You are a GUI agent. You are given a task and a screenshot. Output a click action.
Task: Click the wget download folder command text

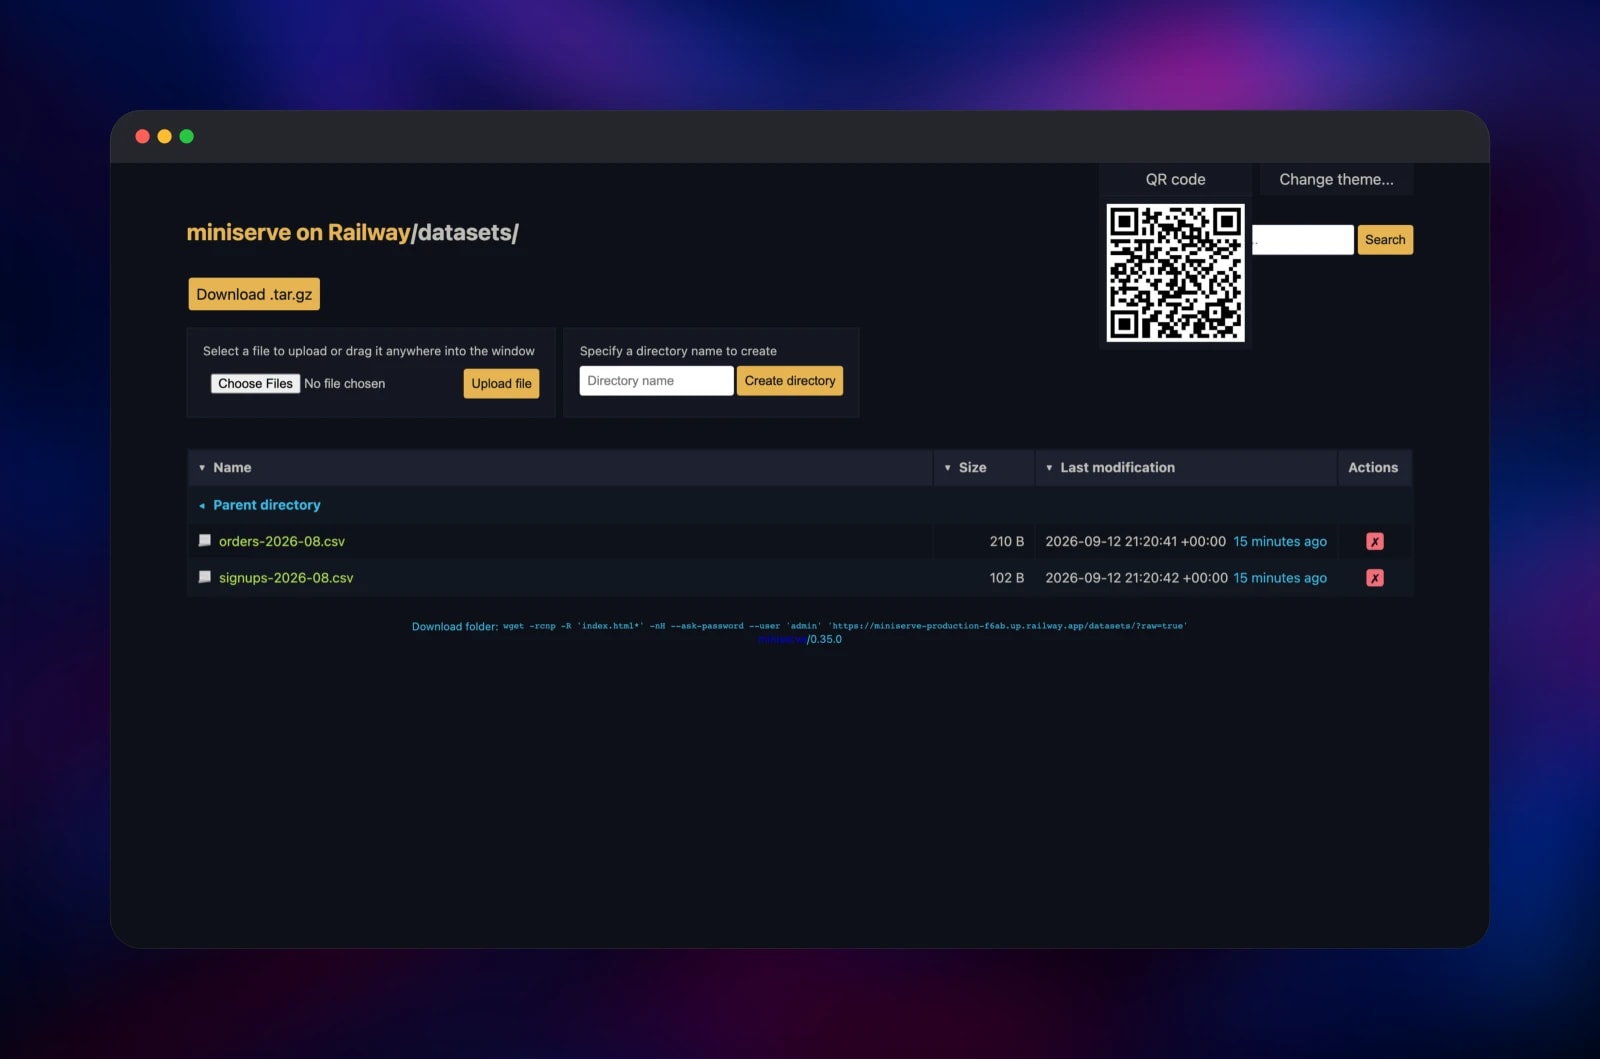844,626
